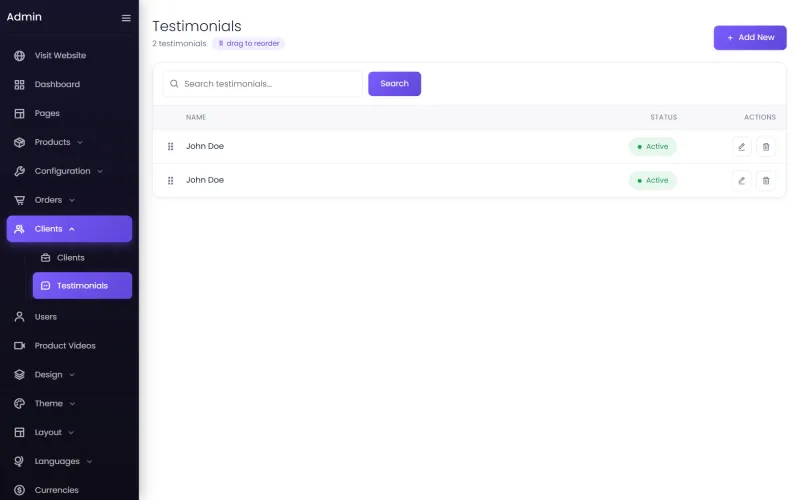Expand the Design menu chevron
This screenshot has width=800, height=500.
[x=72, y=374]
